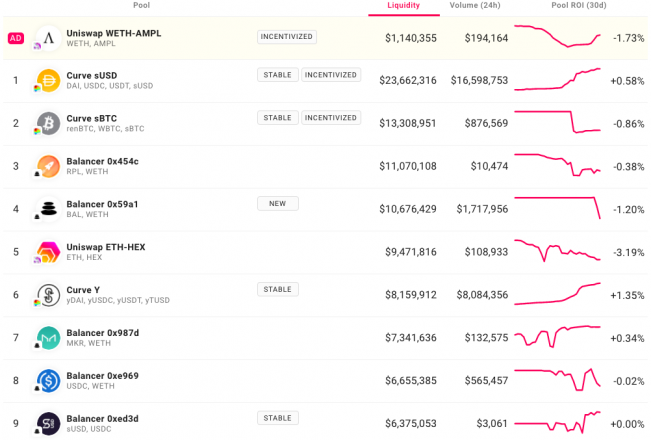651x440 pixels.
Task: Click the Curve sBTC bitcoin icon
Action: tap(49, 123)
